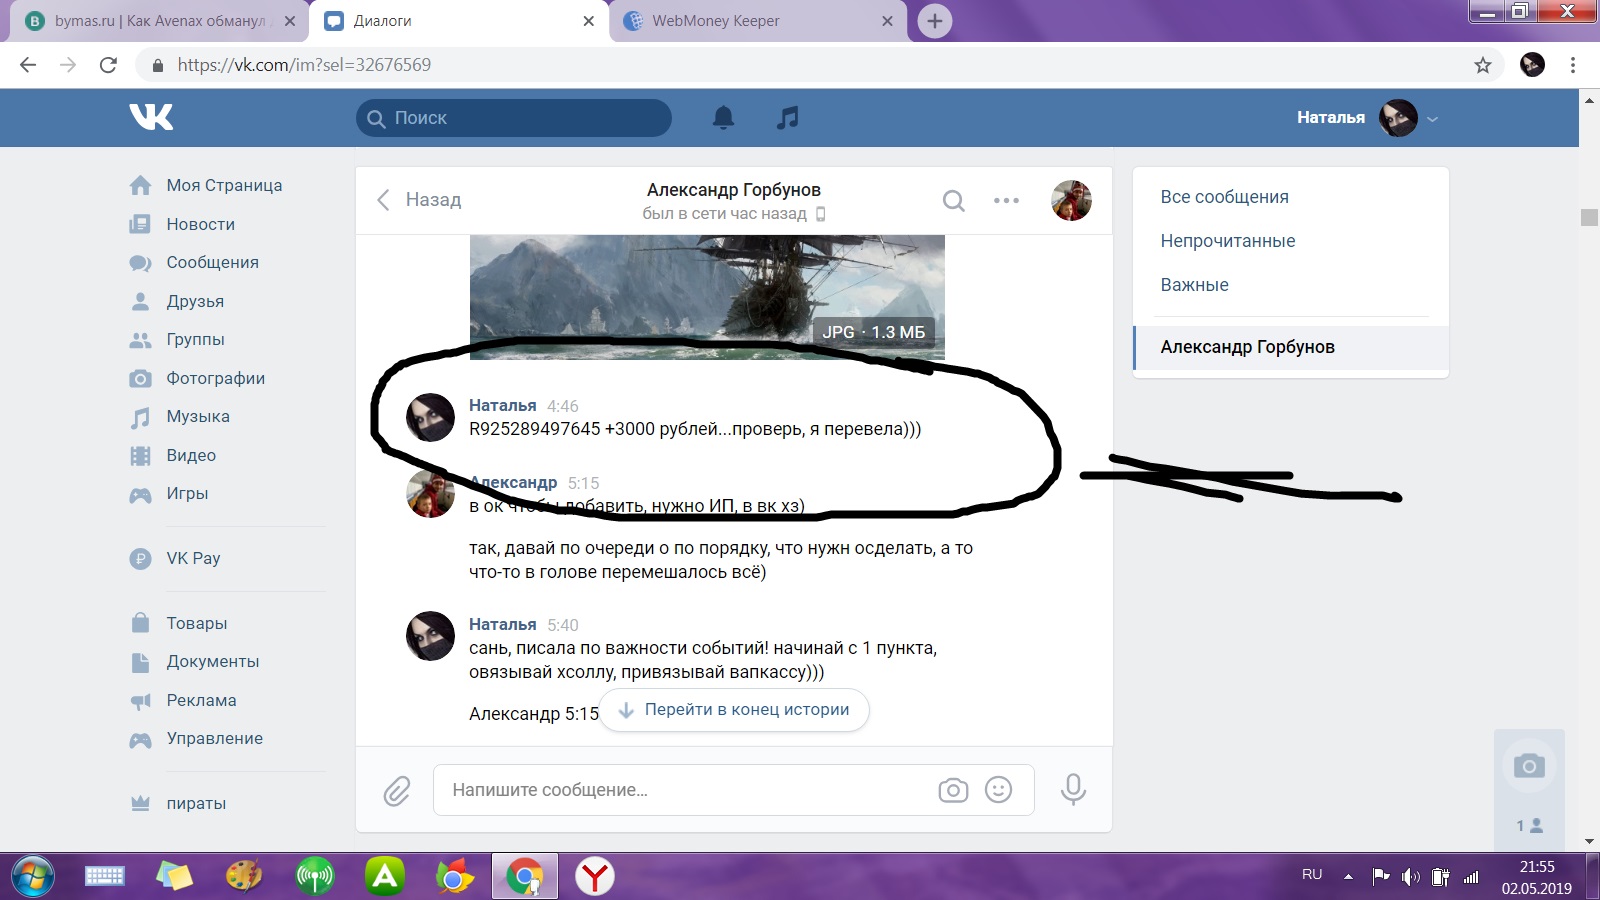Expand the Наталья profile dropdown arrow
Viewport: 1600px width, 900px height.
[x=1432, y=119]
